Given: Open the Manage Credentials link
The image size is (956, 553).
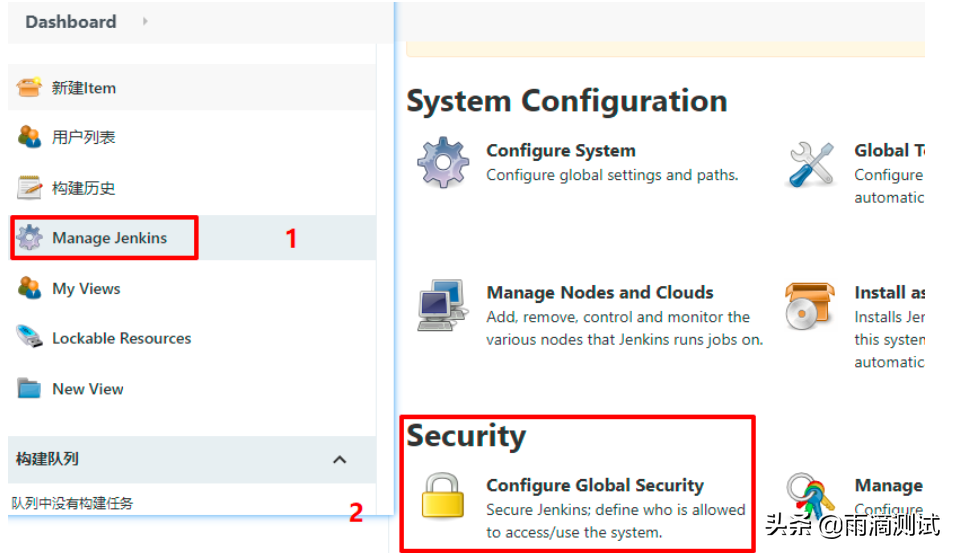Looking at the screenshot, I should [888, 485].
